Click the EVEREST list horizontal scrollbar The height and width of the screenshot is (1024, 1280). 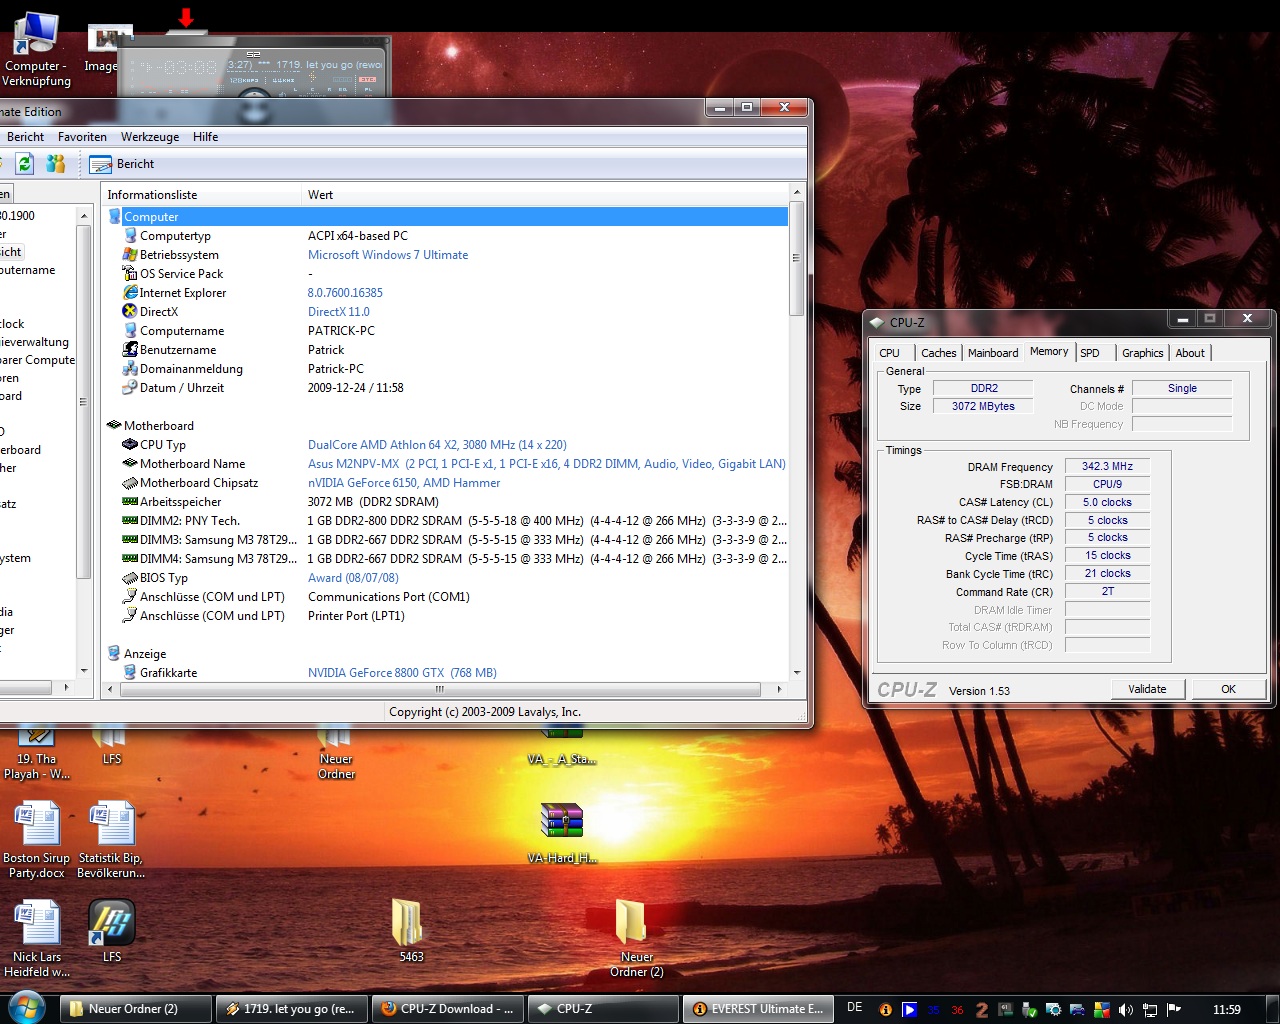(x=440, y=689)
